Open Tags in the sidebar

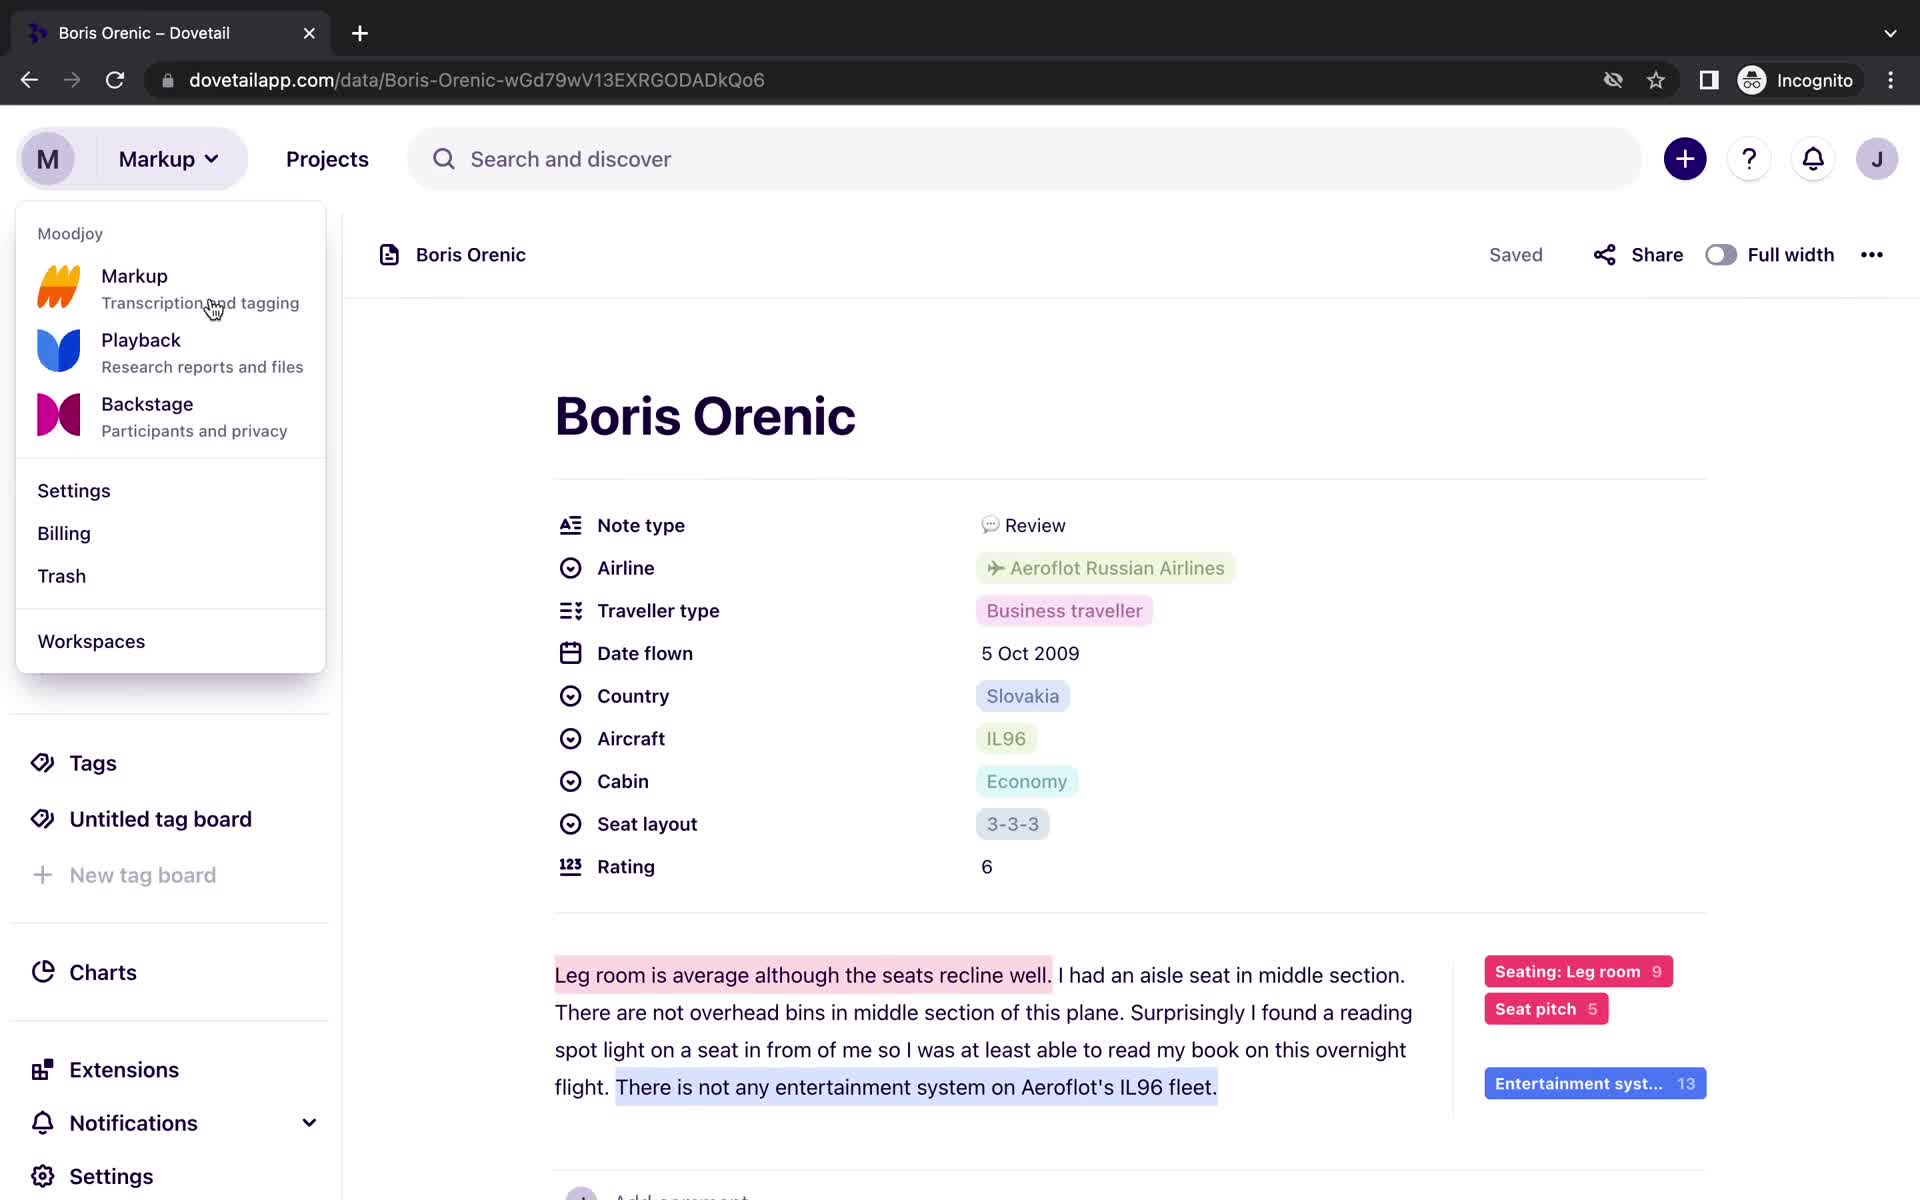93,763
